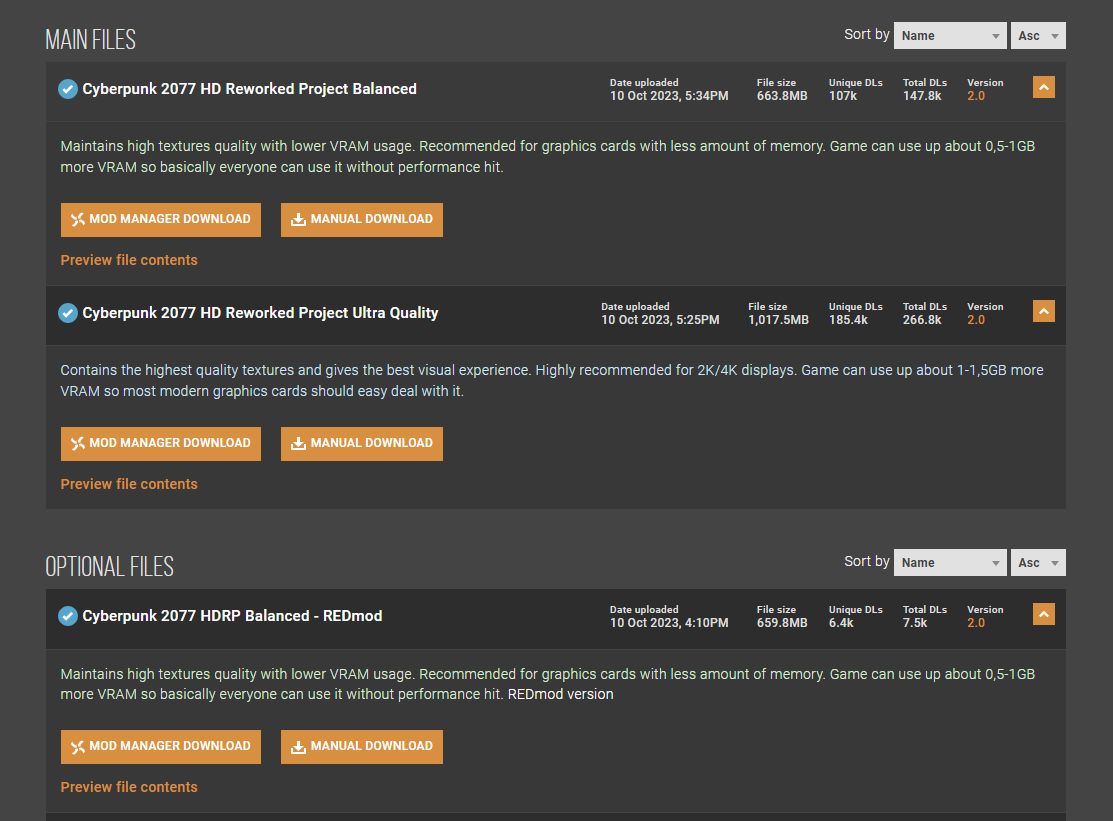Click file size value 663.8MB
1113x821 pixels.
tap(782, 96)
